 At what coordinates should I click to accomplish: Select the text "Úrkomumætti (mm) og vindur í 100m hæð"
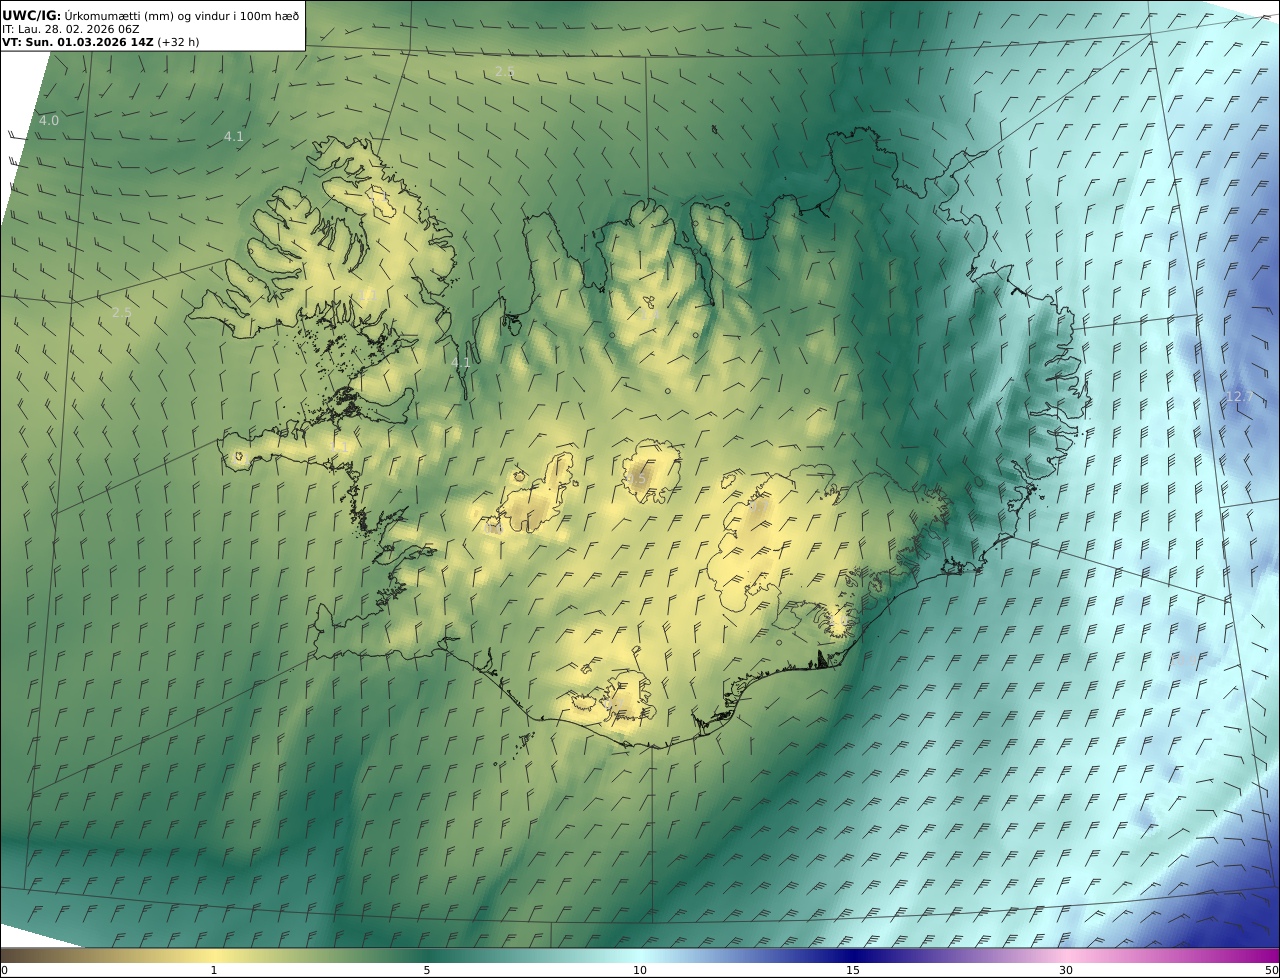coord(182,15)
